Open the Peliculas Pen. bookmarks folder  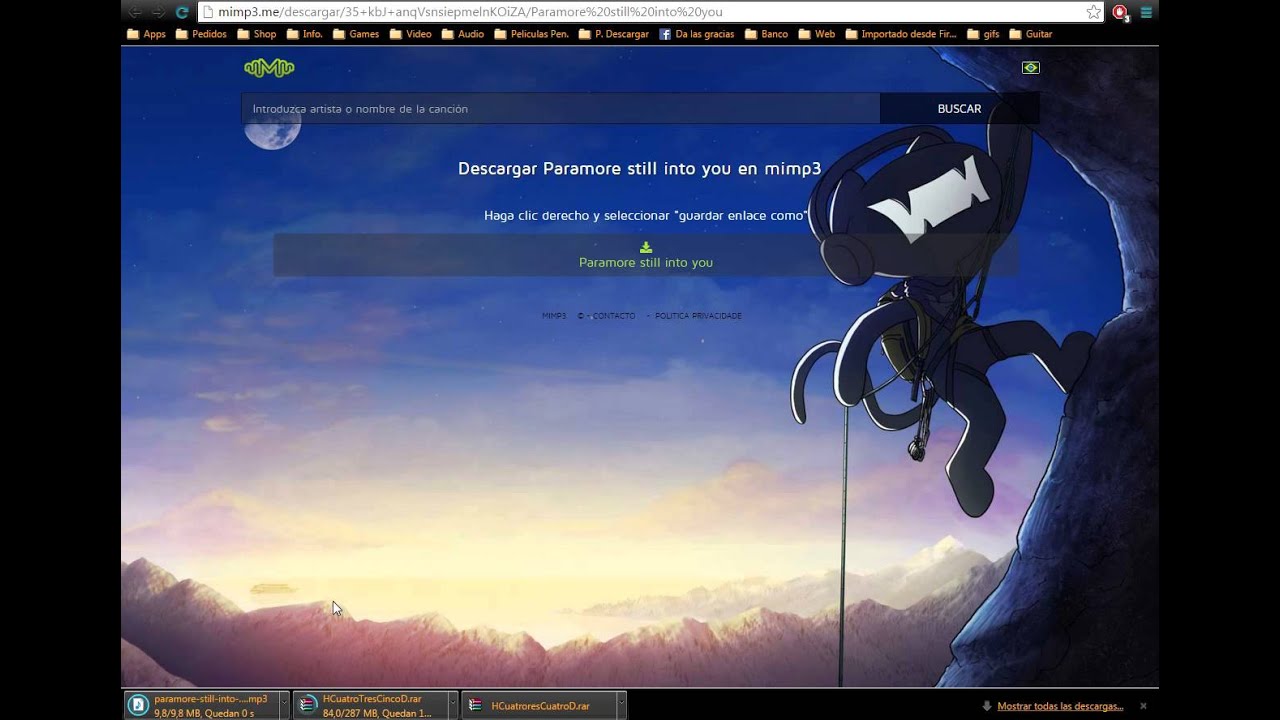click(531, 34)
